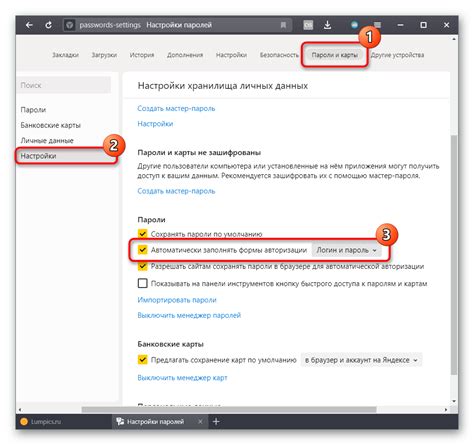Click the back arrow navigation icon
474x445 pixels.
(29, 25)
